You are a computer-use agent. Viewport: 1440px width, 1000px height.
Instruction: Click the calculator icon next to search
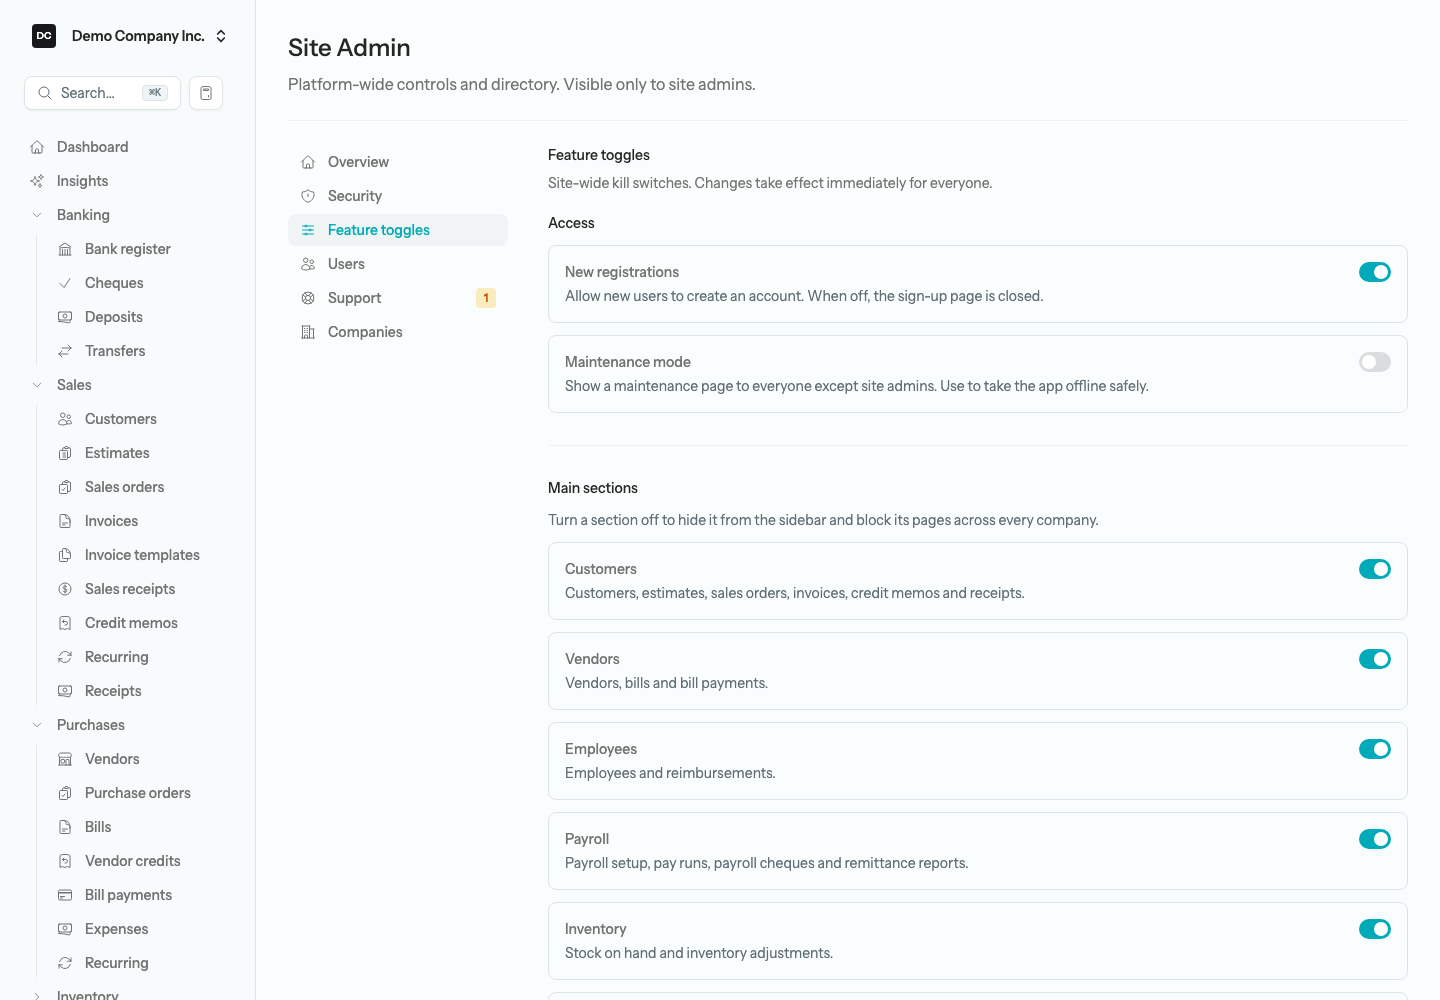206,93
